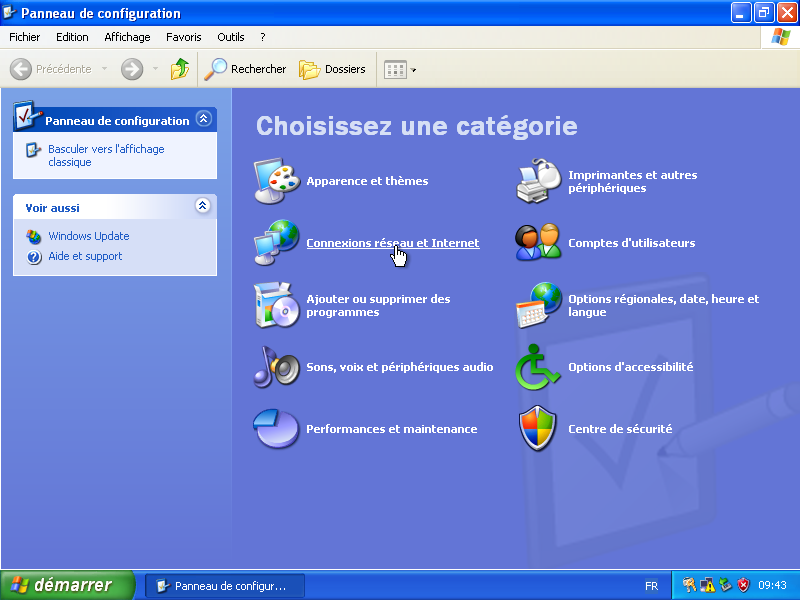Click Ajouter ou supprimer des programmes link
This screenshot has height=600, width=800.
[x=378, y=306]
